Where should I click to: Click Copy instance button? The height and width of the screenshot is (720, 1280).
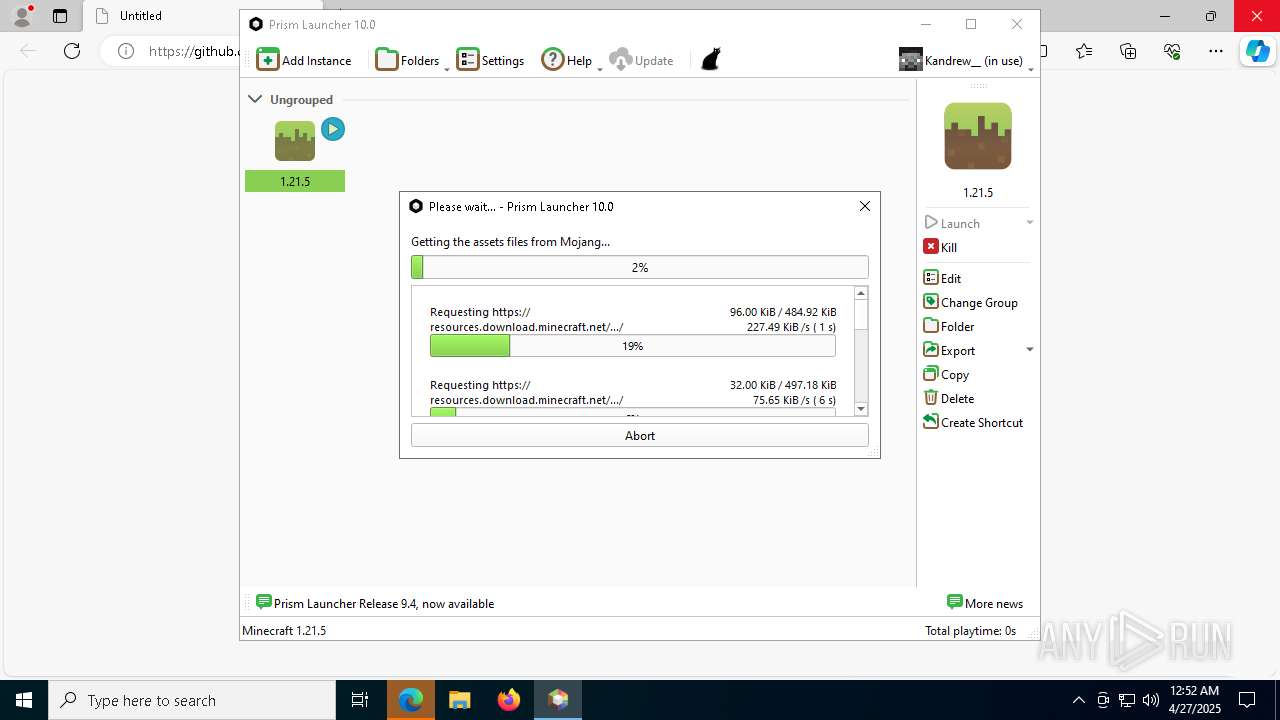946,374
